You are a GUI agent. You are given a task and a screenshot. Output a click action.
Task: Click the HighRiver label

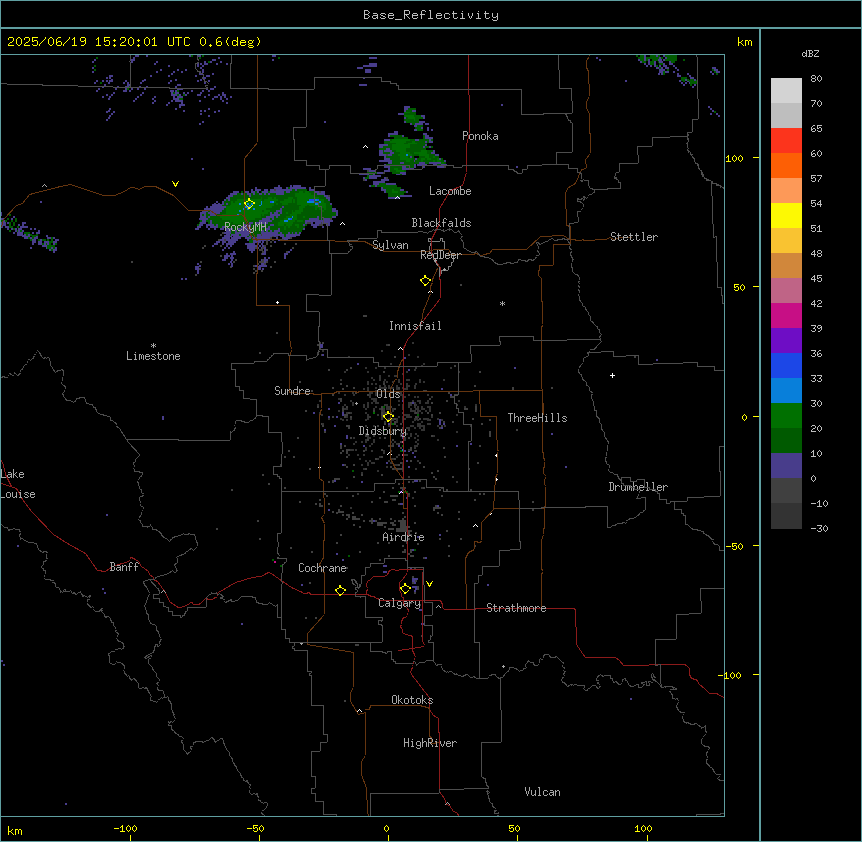[x=430, y=743]
